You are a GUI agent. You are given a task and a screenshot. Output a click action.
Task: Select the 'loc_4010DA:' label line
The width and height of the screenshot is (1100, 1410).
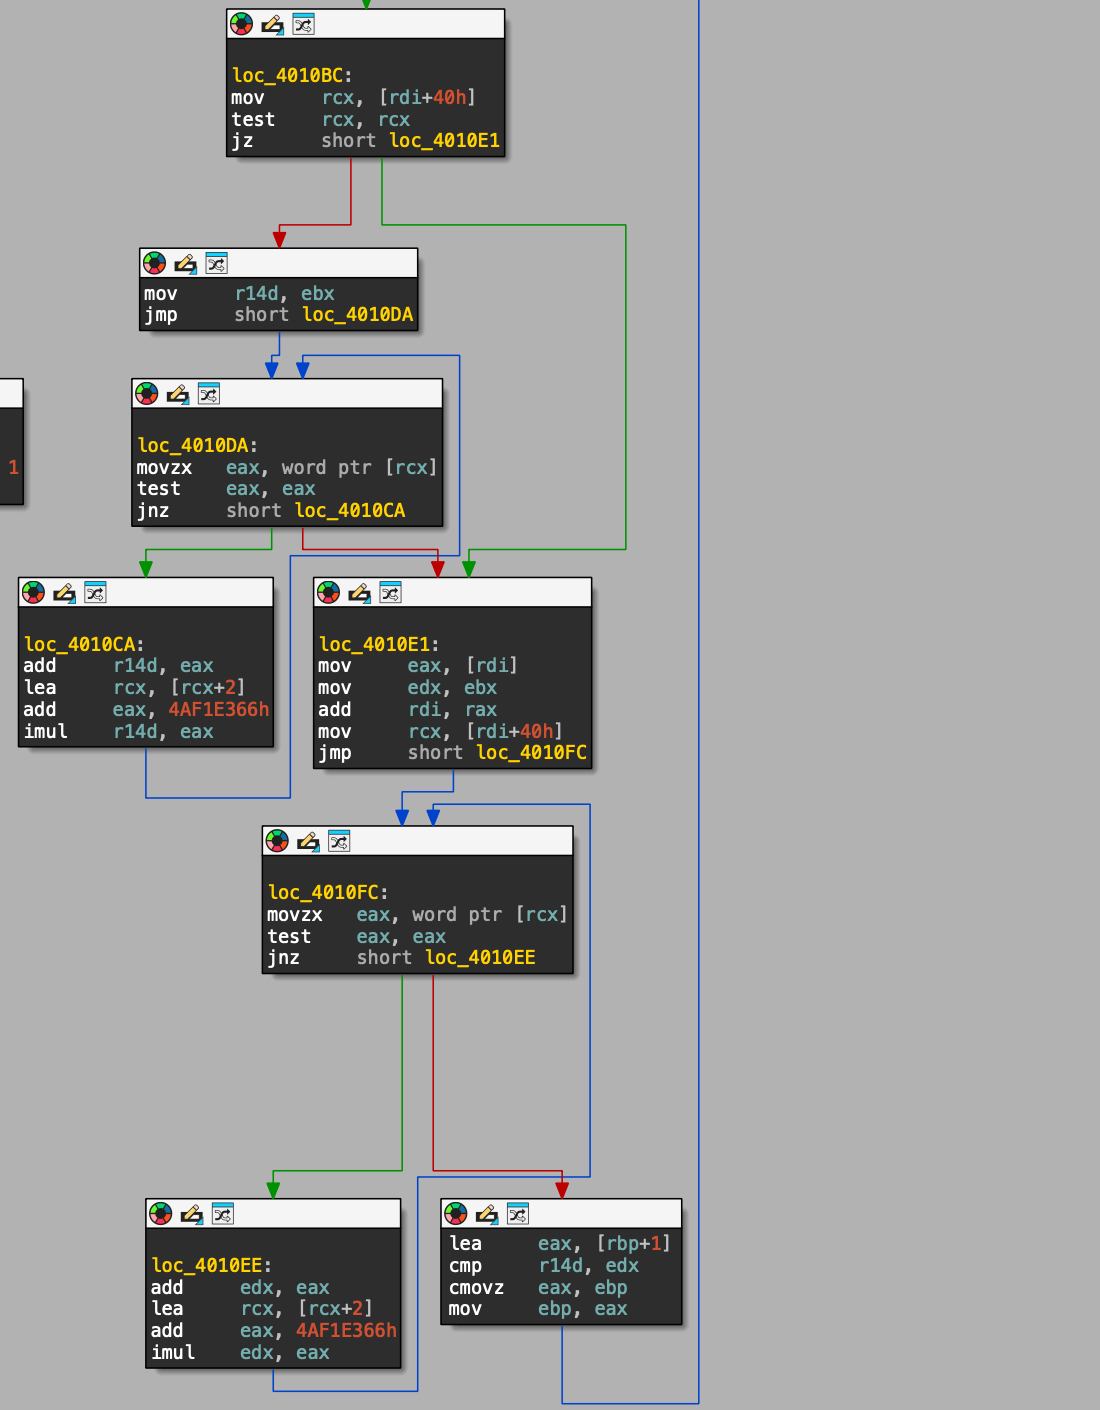(197, 445)
